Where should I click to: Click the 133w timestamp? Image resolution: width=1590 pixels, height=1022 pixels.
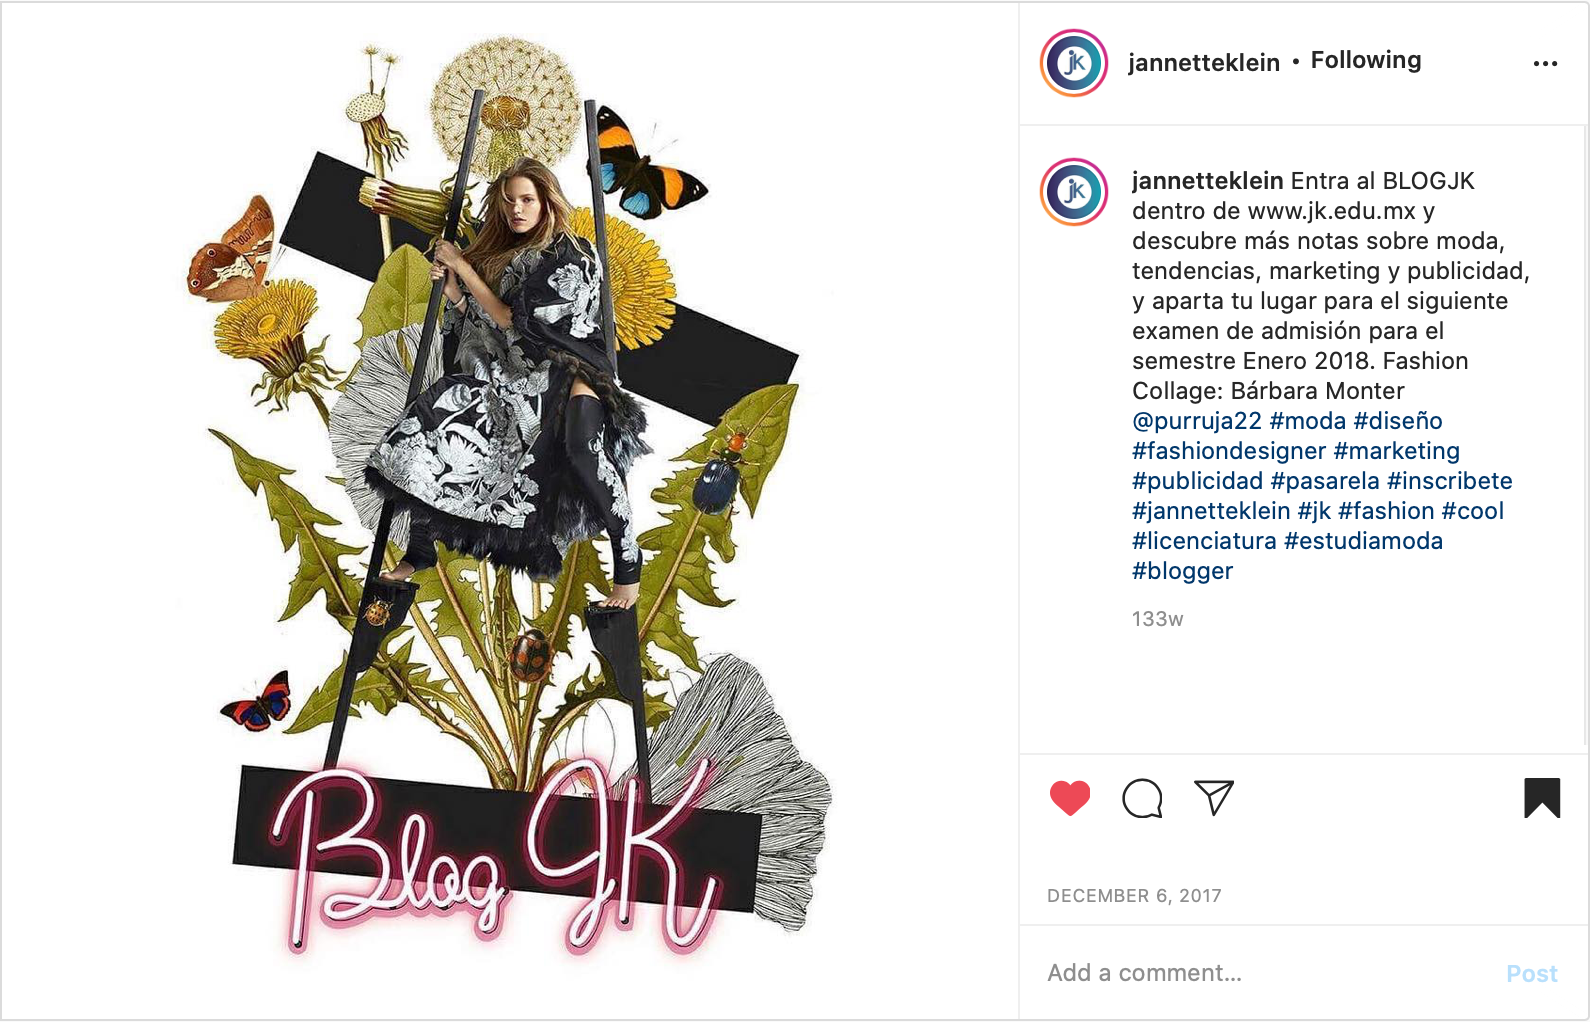point(1157,619)
